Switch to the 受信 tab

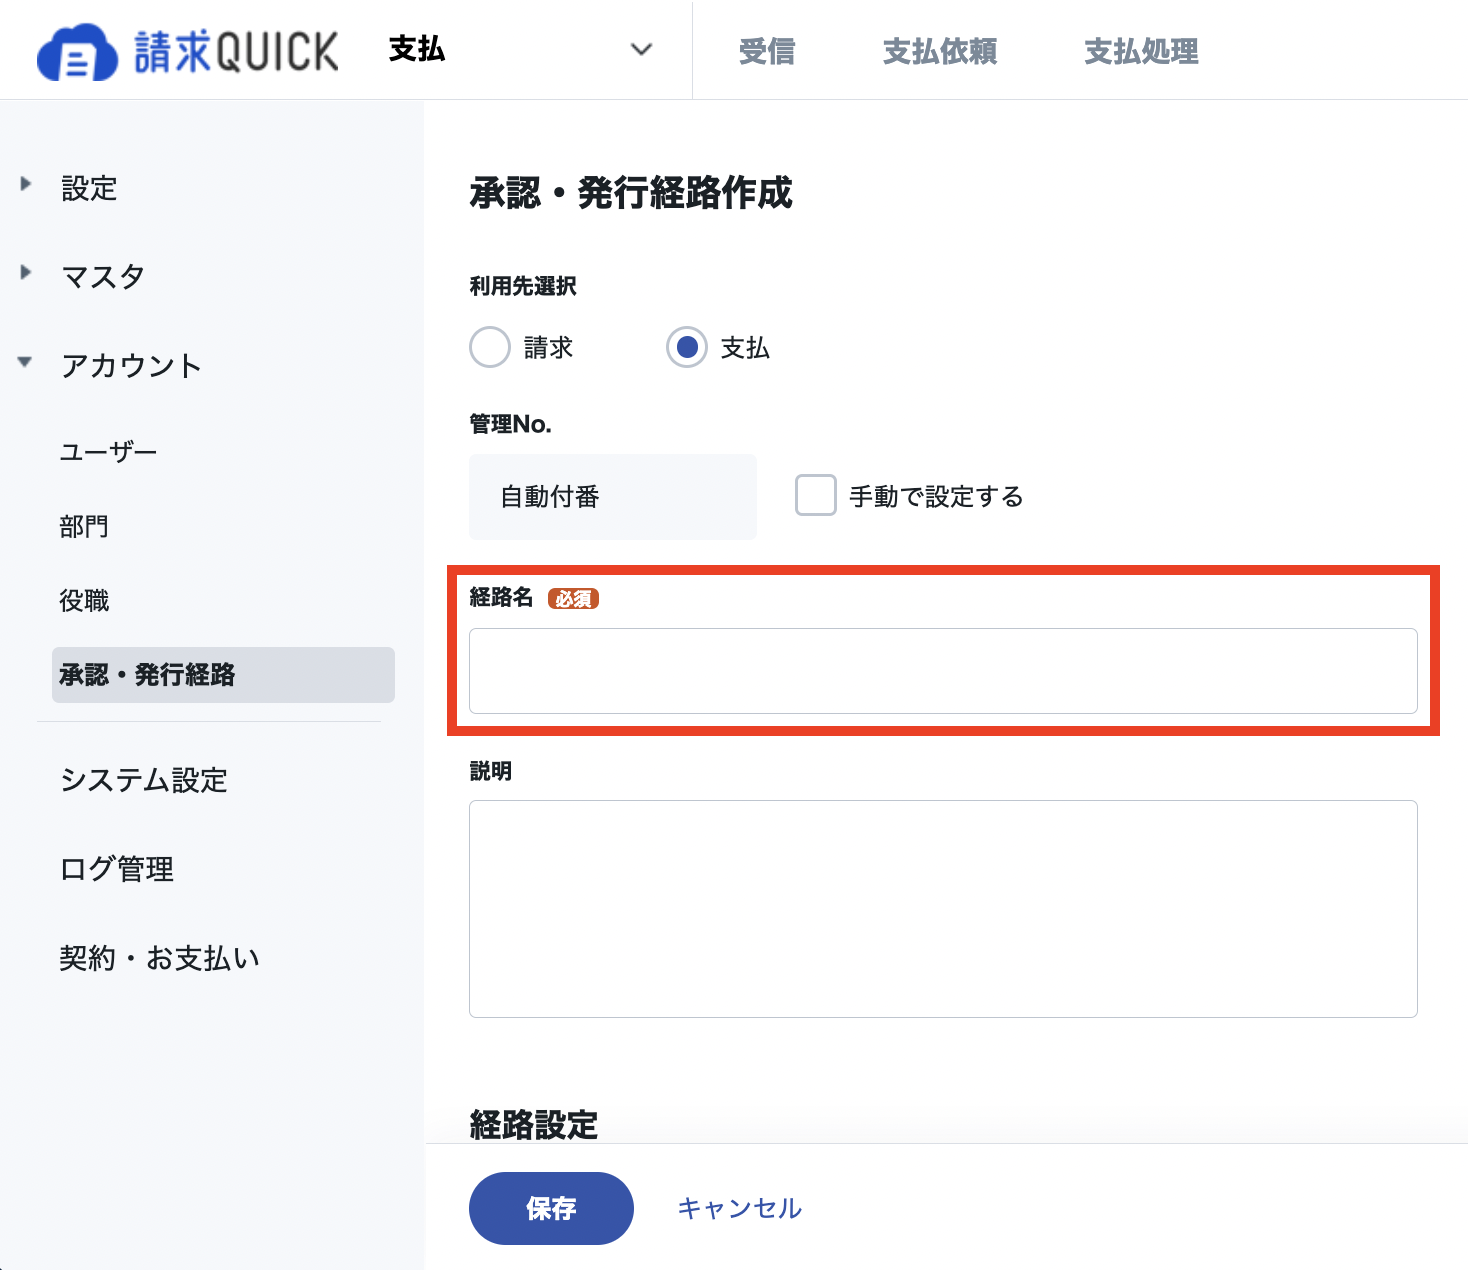click(x=767, y=51)
